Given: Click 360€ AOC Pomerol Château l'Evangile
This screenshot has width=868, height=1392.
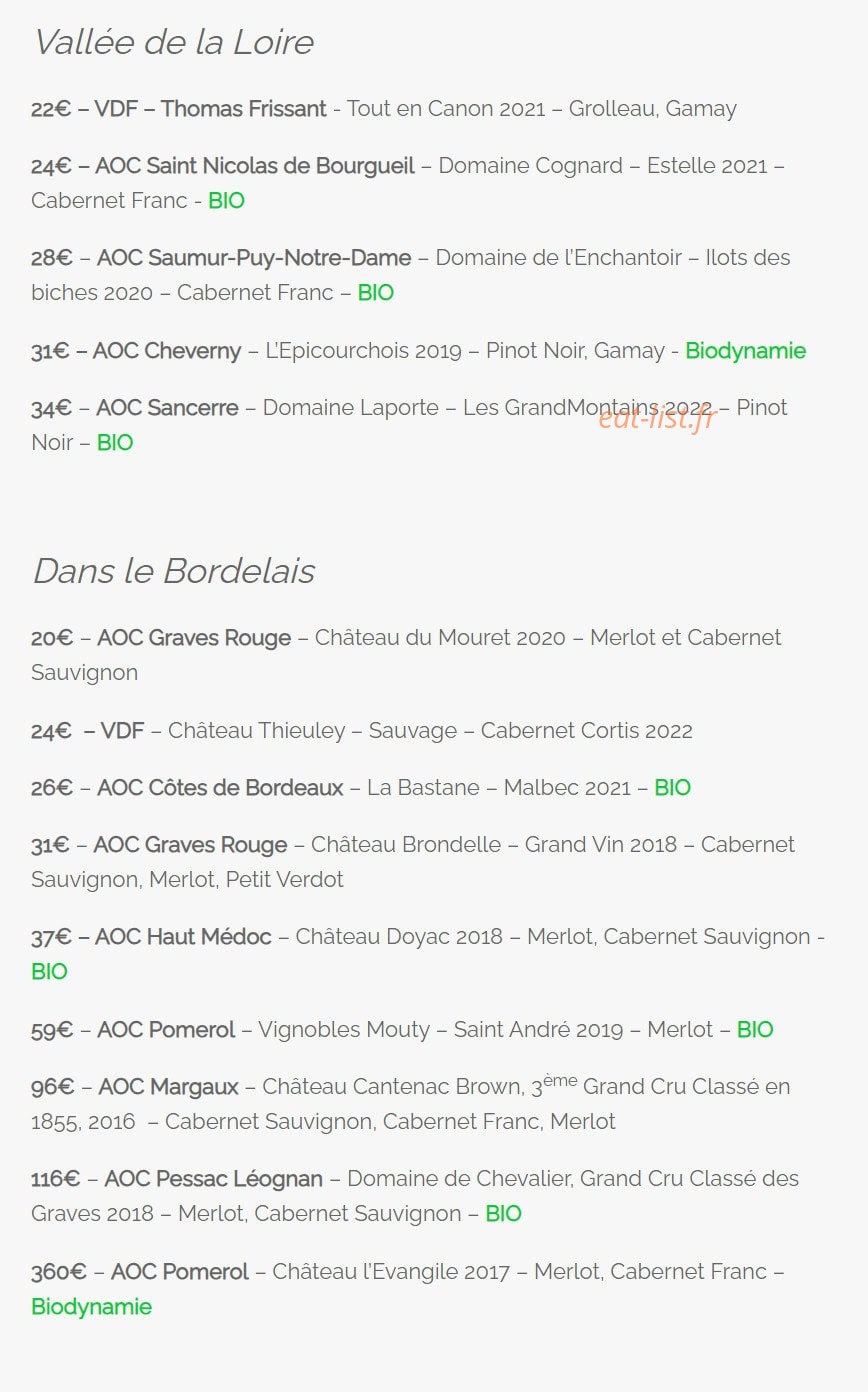Looking at the screenshot, I should click(x=408, y=1289).
